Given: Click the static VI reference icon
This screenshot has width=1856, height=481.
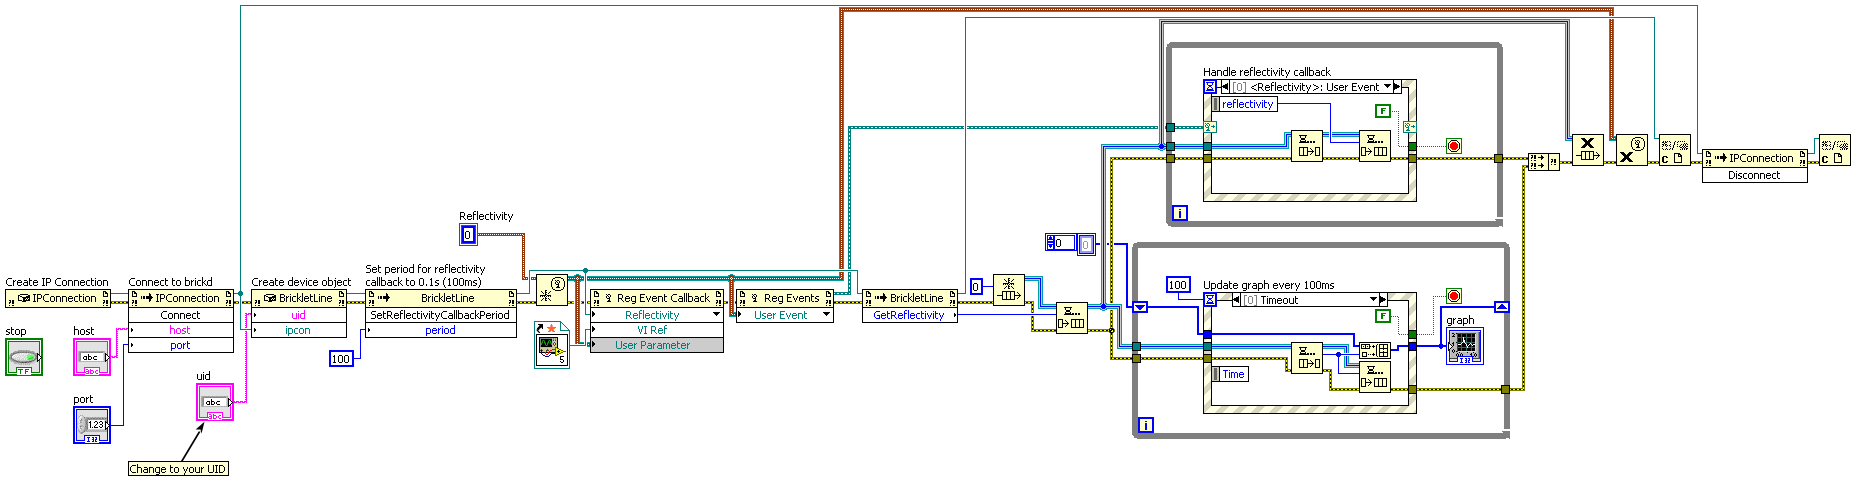Looking at the screenshot, I should coord(551,344).
